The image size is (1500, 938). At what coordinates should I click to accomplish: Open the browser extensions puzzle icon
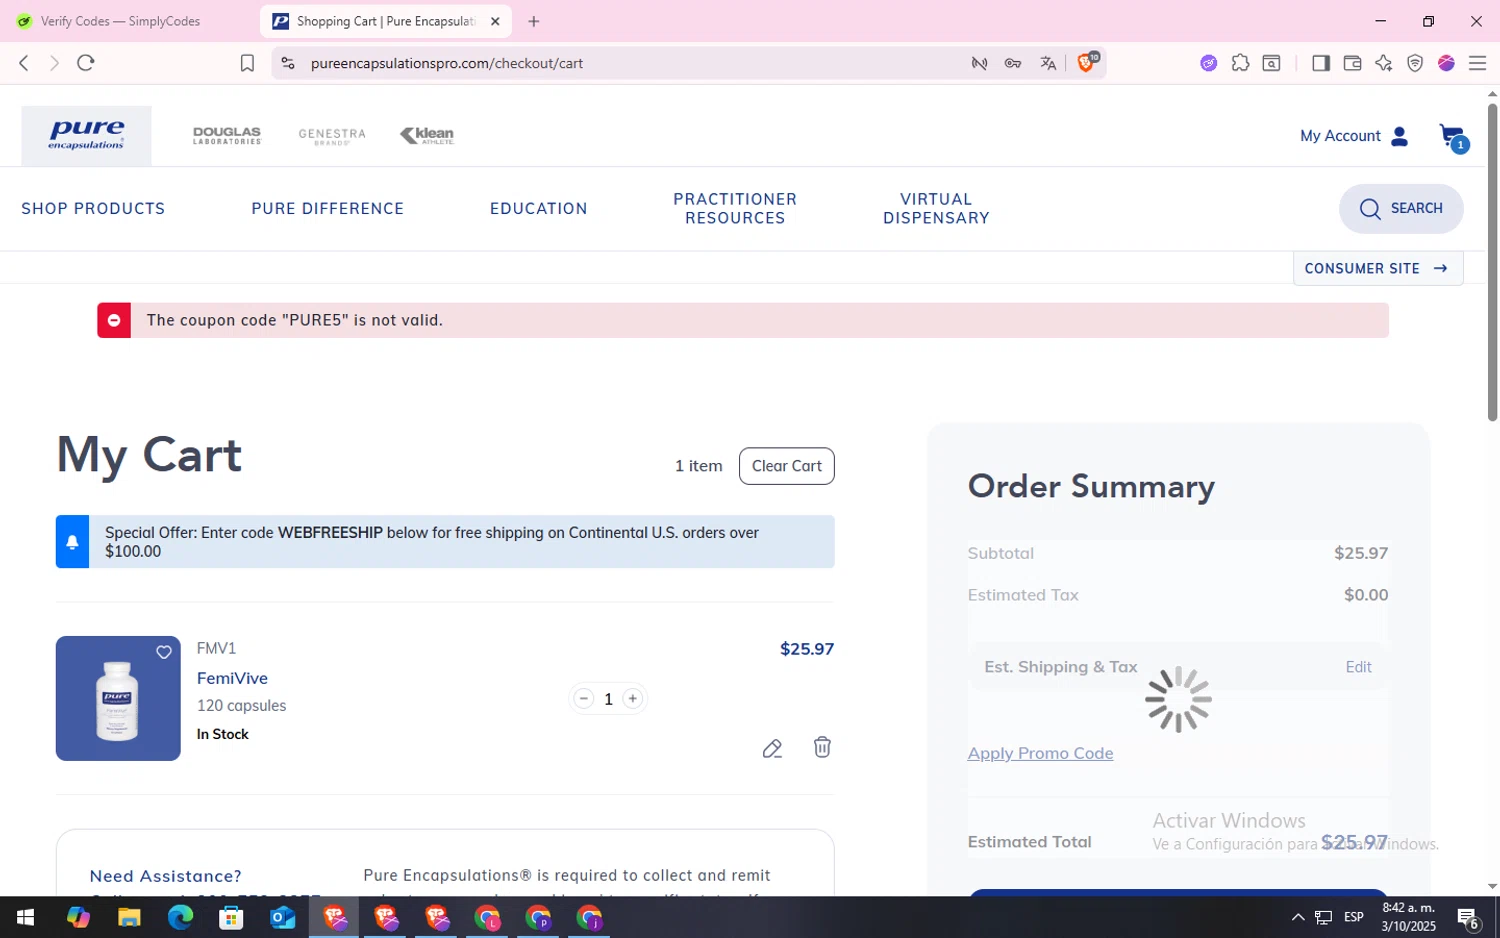pyautogui.click(x=1240, y=63)
